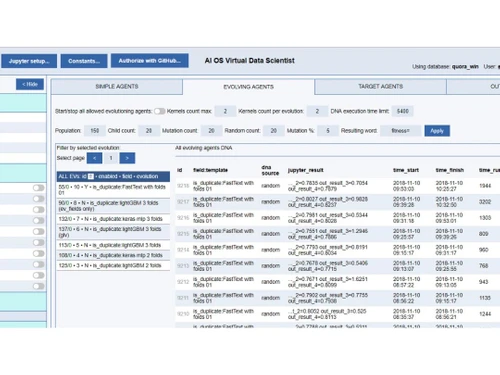
Task: Click time run value 1244
Action: coord(485,314)
